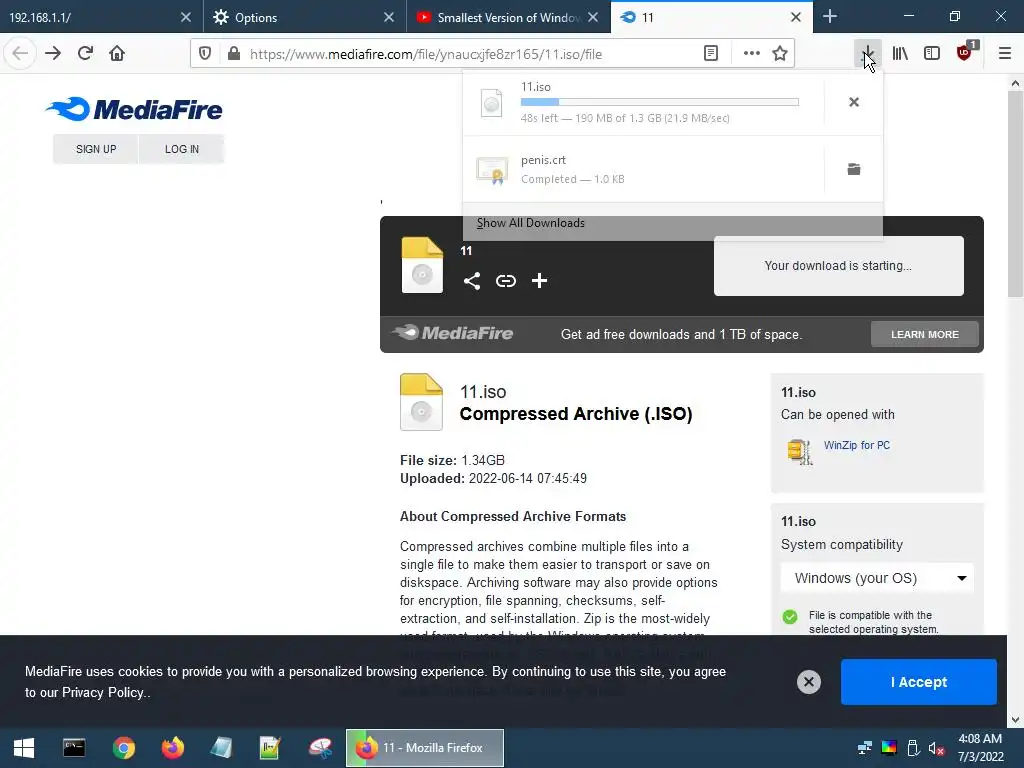View site security padlock info
Screen dimensions: 1024x768
234,54
